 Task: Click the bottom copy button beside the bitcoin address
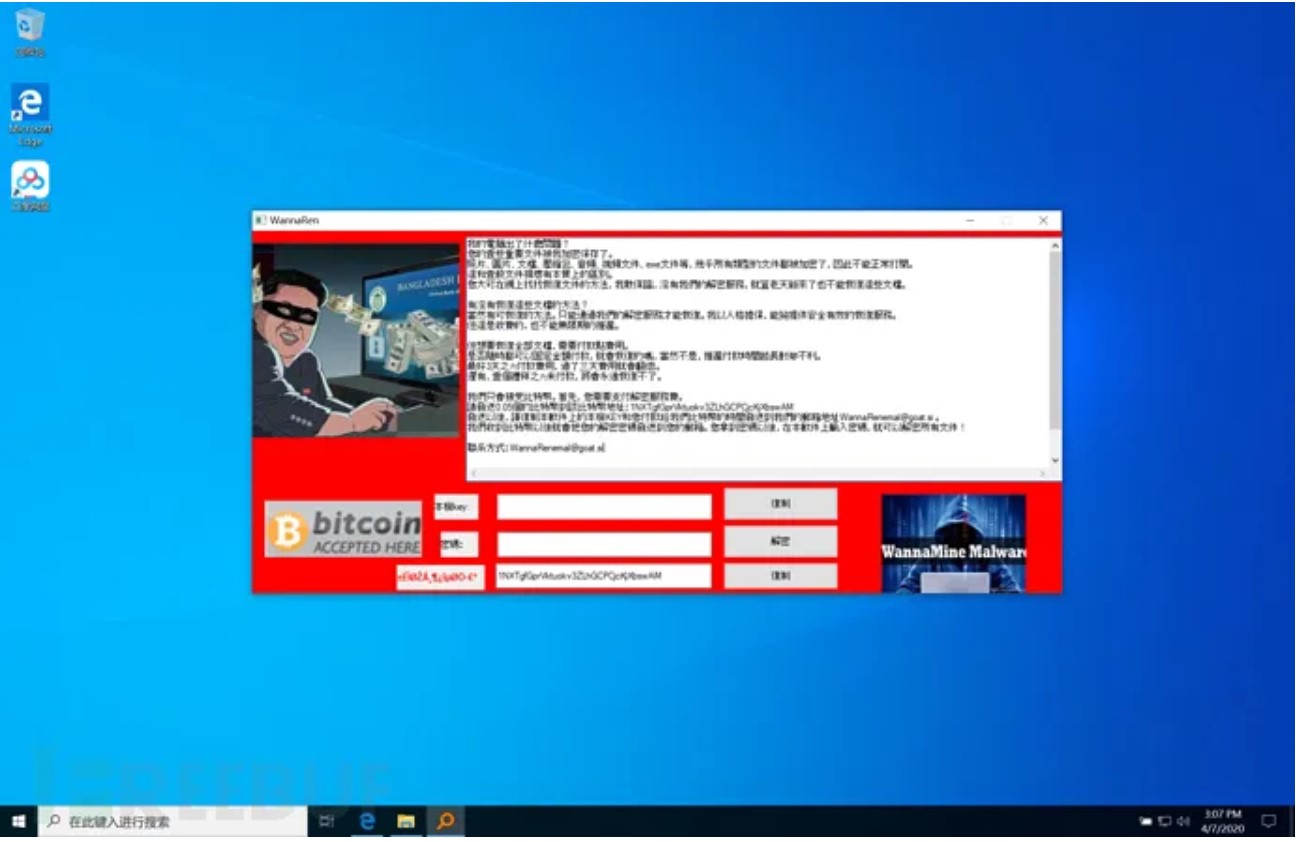coord(780,576)
